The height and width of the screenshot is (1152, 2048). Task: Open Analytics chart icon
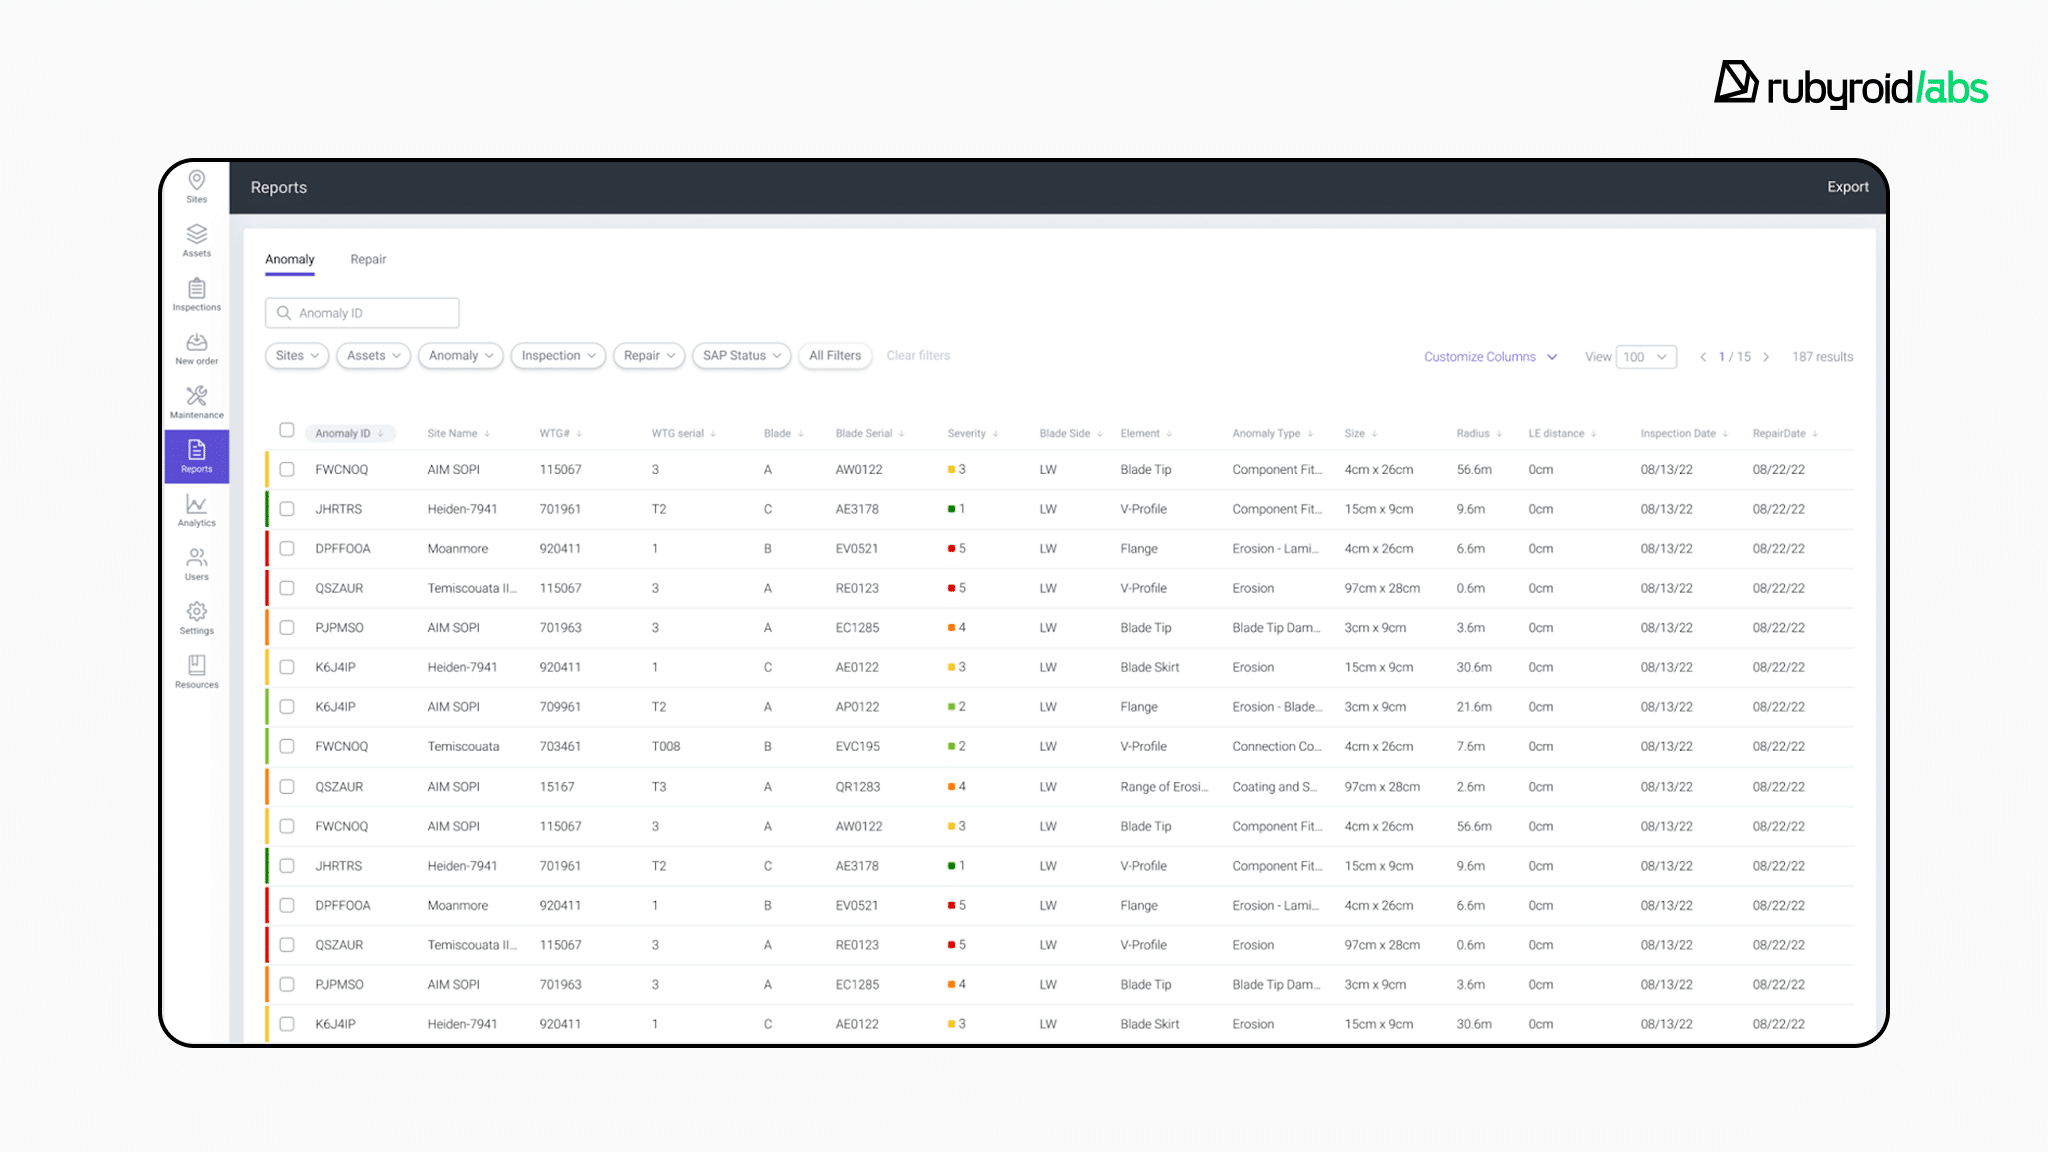tap(196, 509)
